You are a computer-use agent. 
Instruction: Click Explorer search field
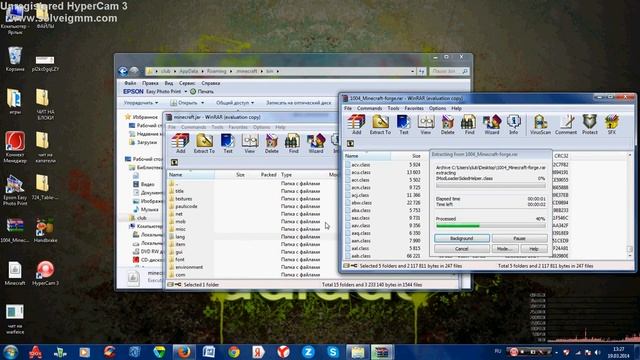coord(449,71)
